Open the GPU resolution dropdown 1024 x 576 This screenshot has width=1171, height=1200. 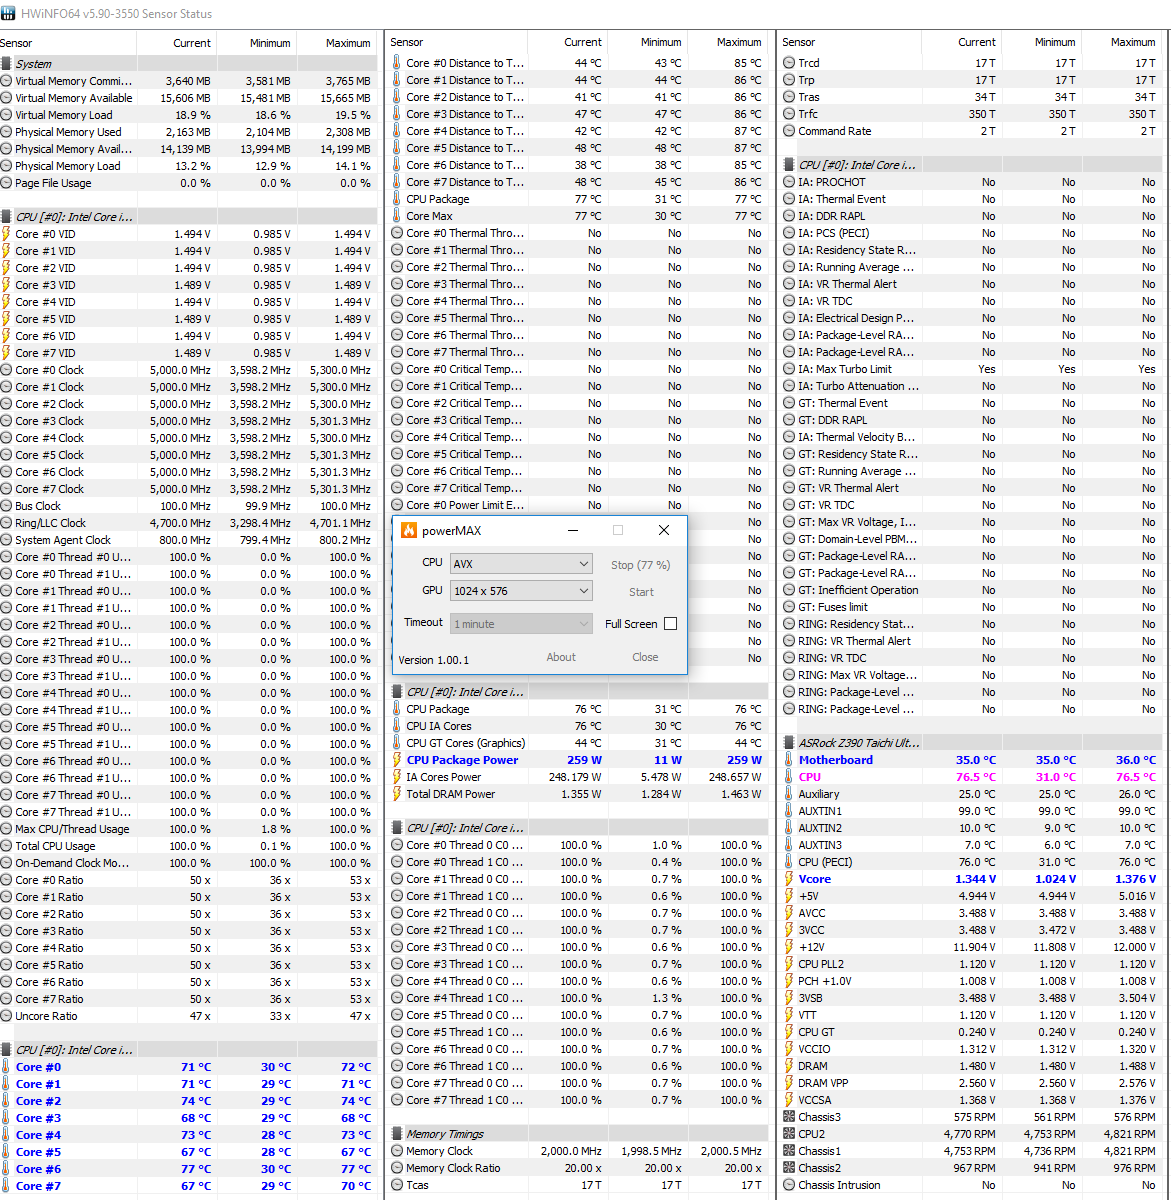[521, 591]
